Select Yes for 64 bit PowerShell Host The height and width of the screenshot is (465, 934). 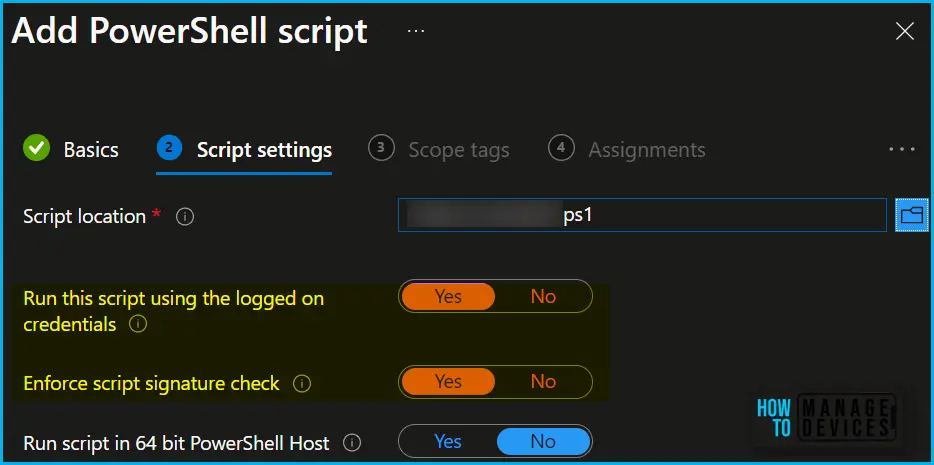(x=448, y=441)
